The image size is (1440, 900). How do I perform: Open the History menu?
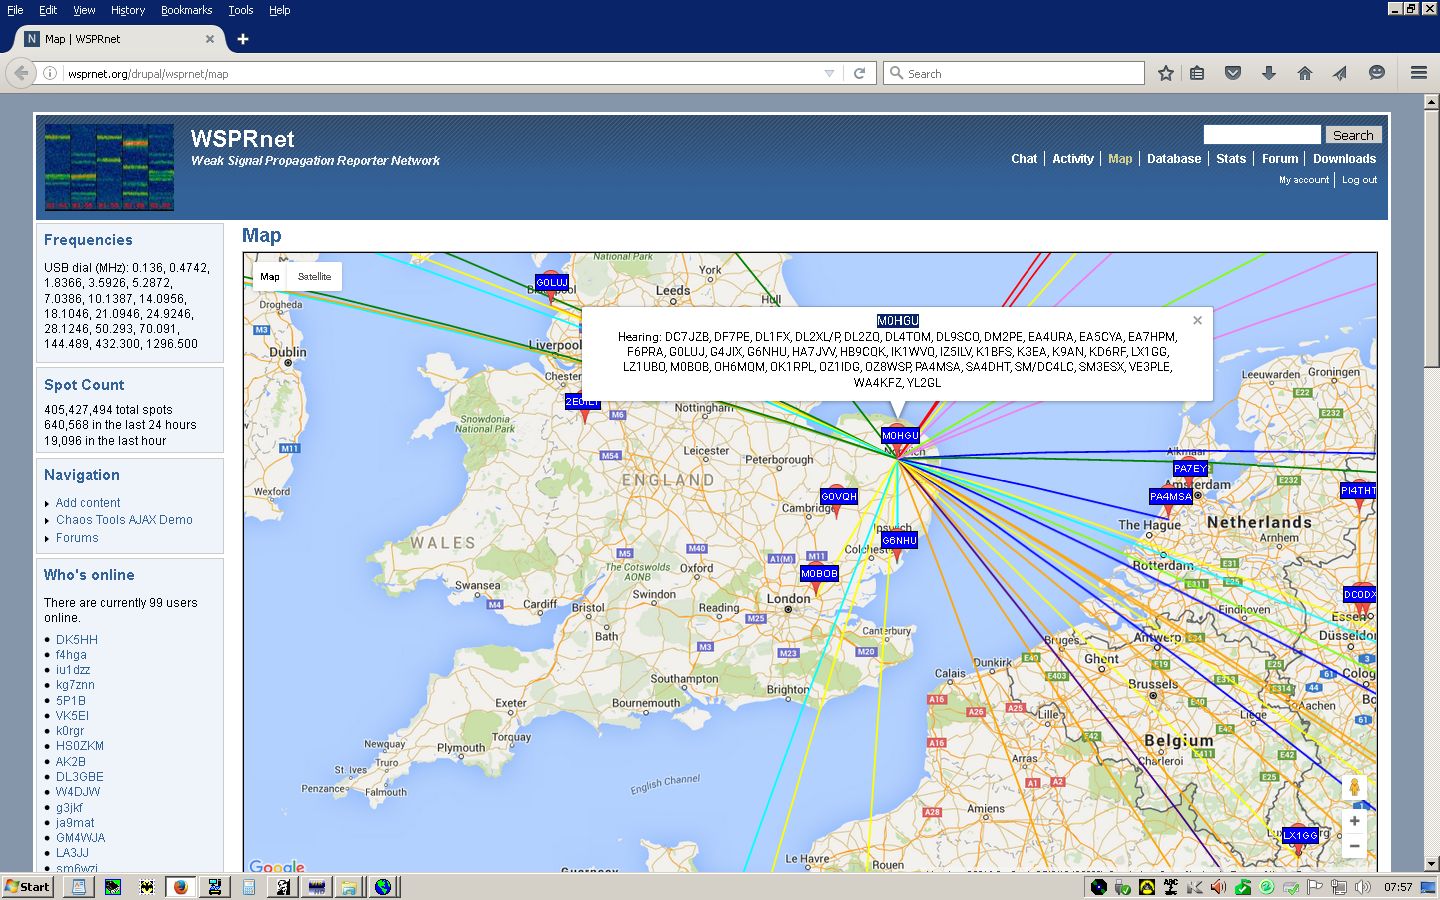coord(128,10)
